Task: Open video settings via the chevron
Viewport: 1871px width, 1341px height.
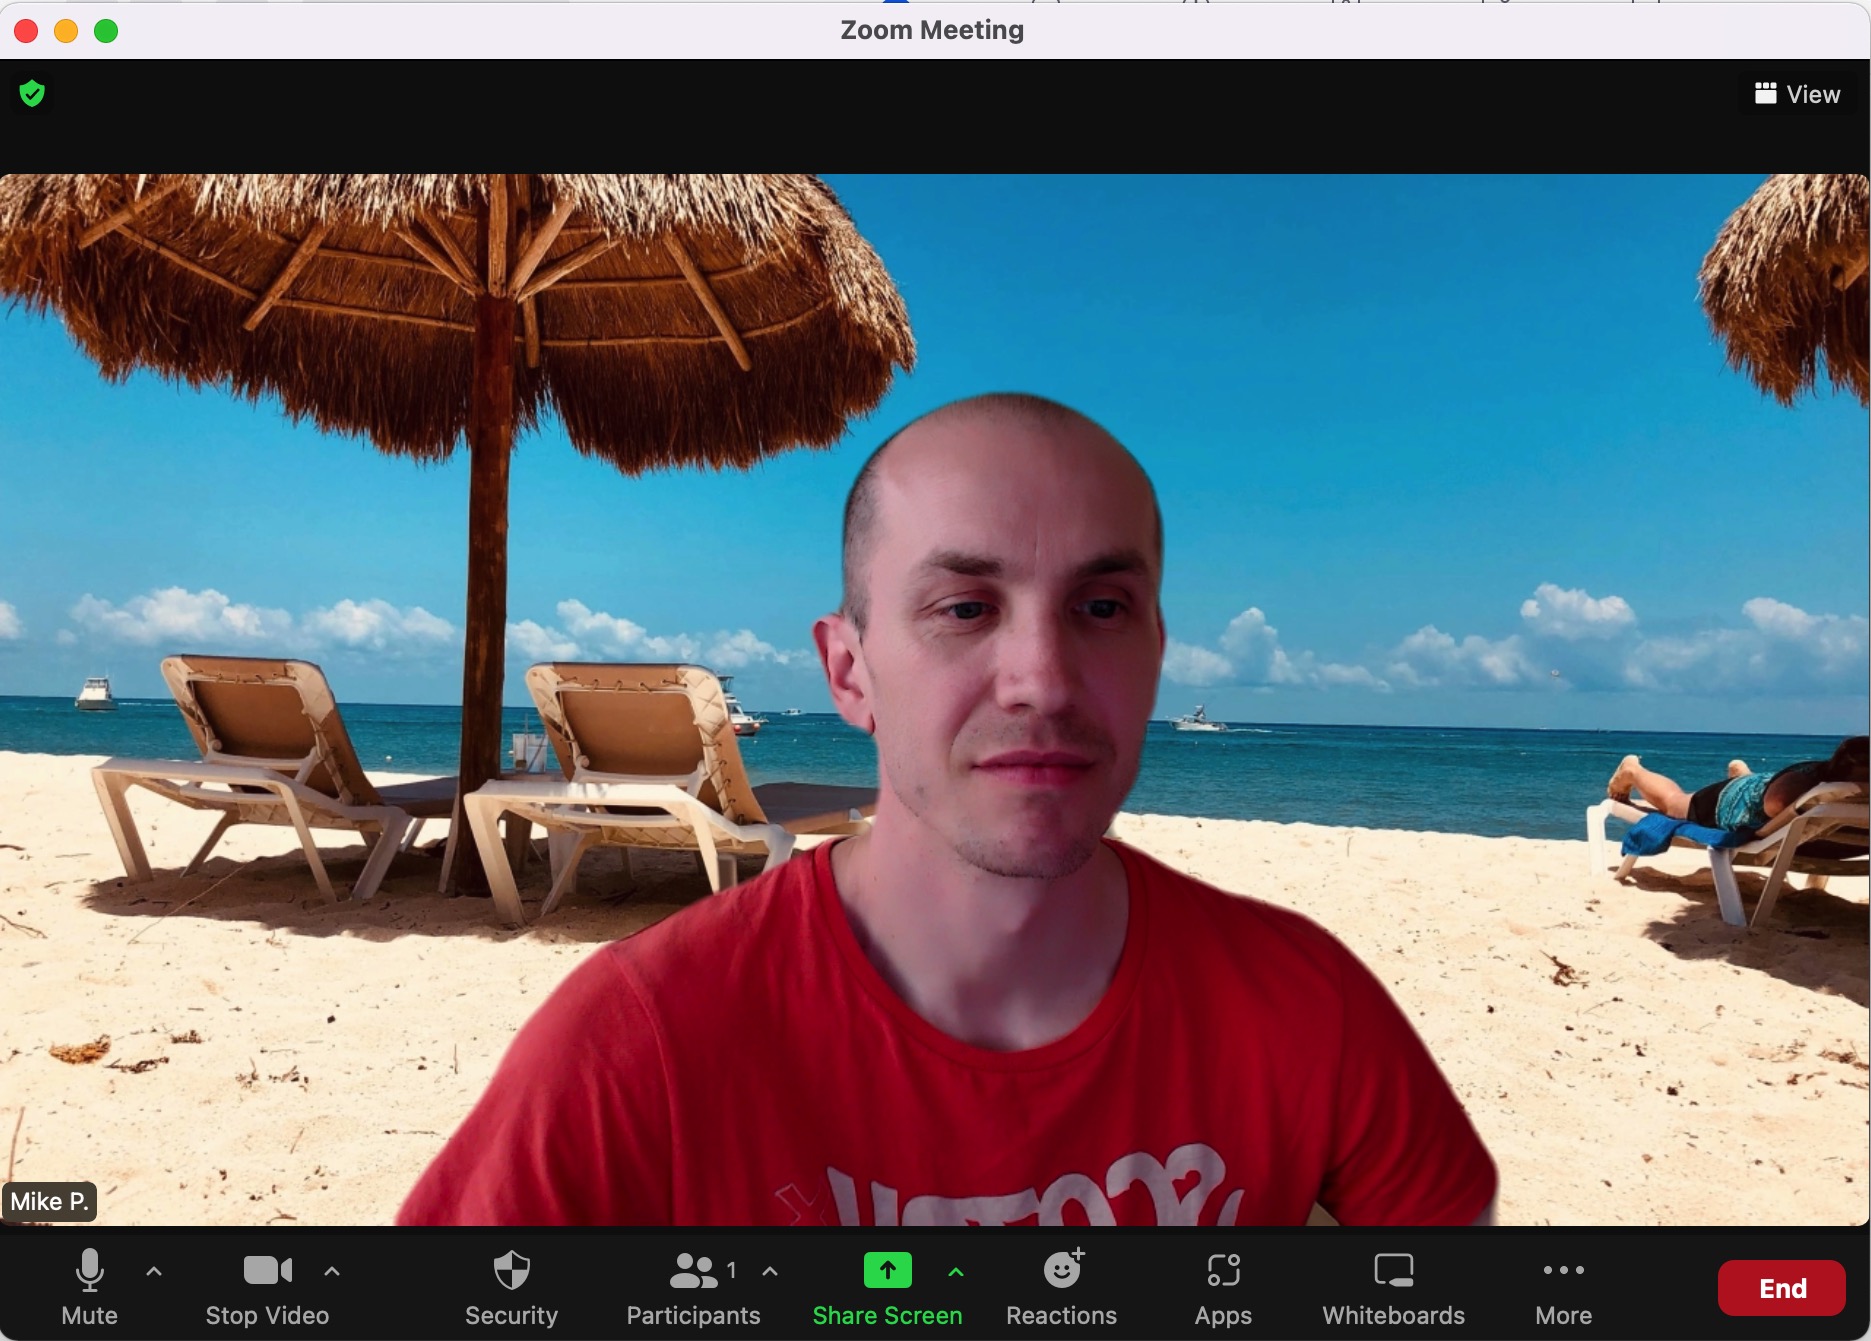Action: pos(332,1271)
